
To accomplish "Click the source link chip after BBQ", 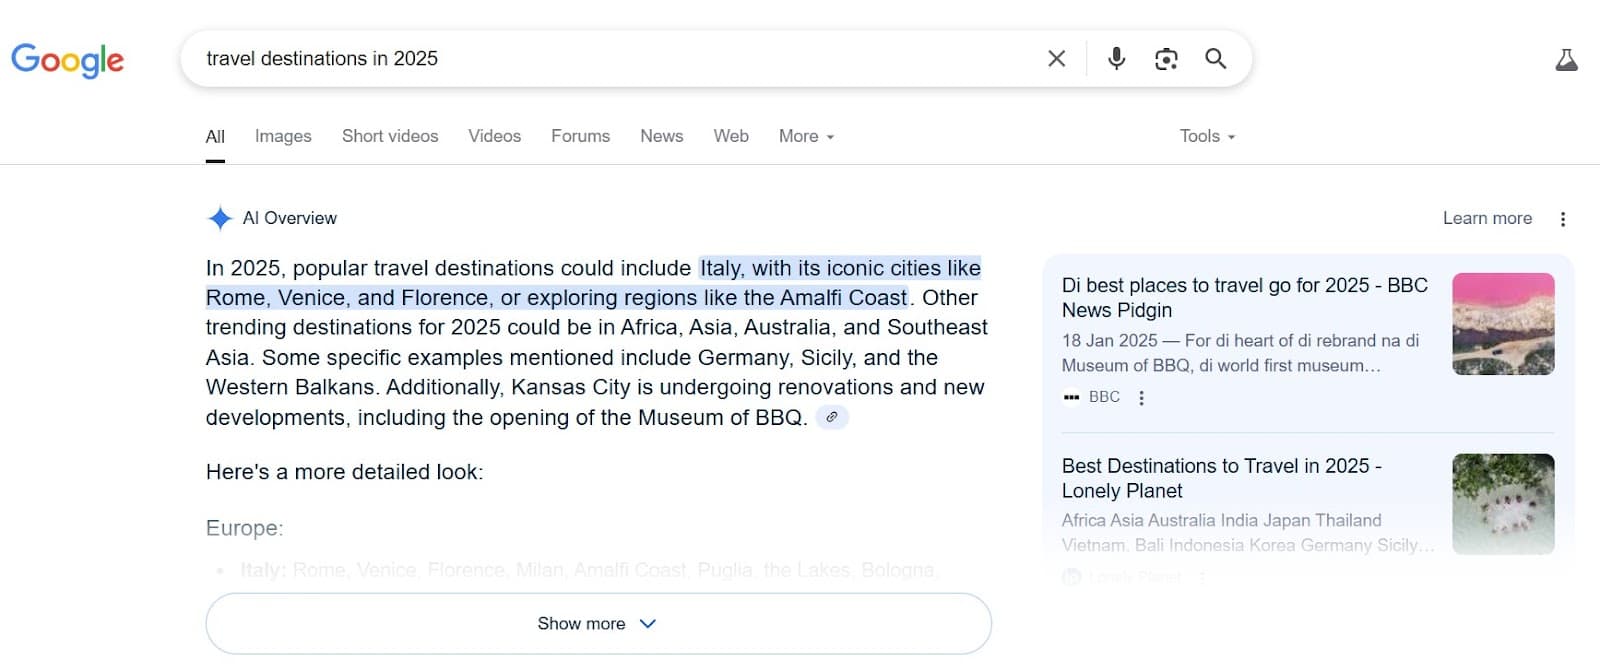I will click(832, 417).
